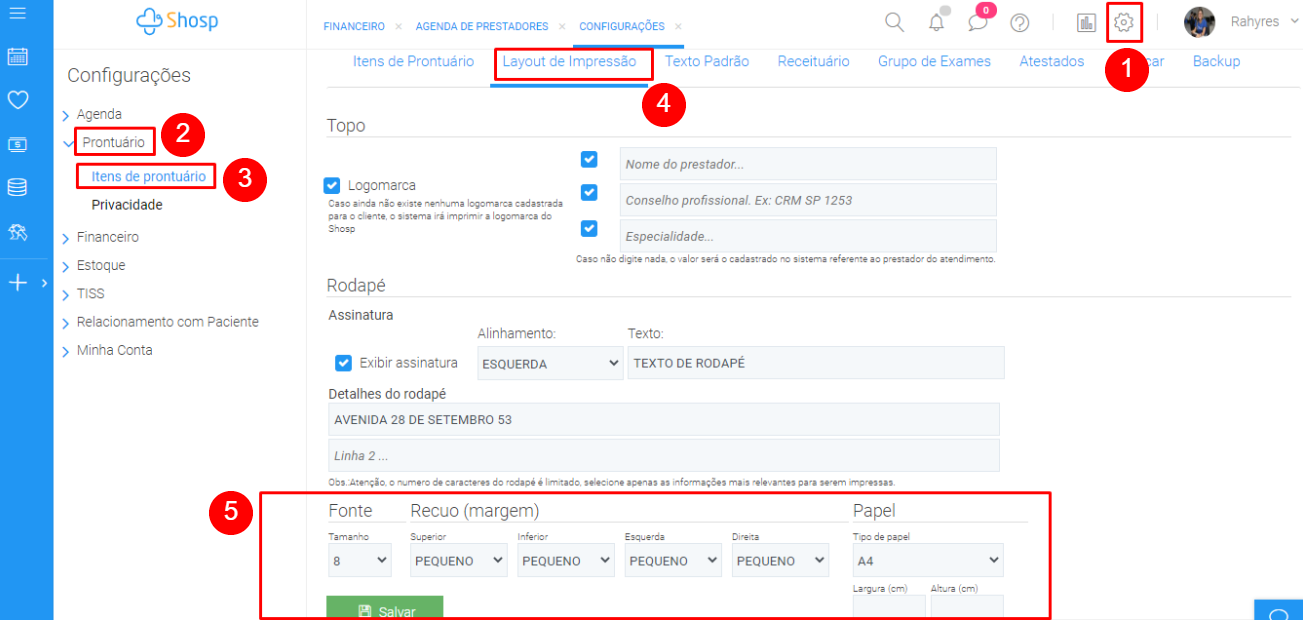Open the heart icon in sidebar

(17, 100)
